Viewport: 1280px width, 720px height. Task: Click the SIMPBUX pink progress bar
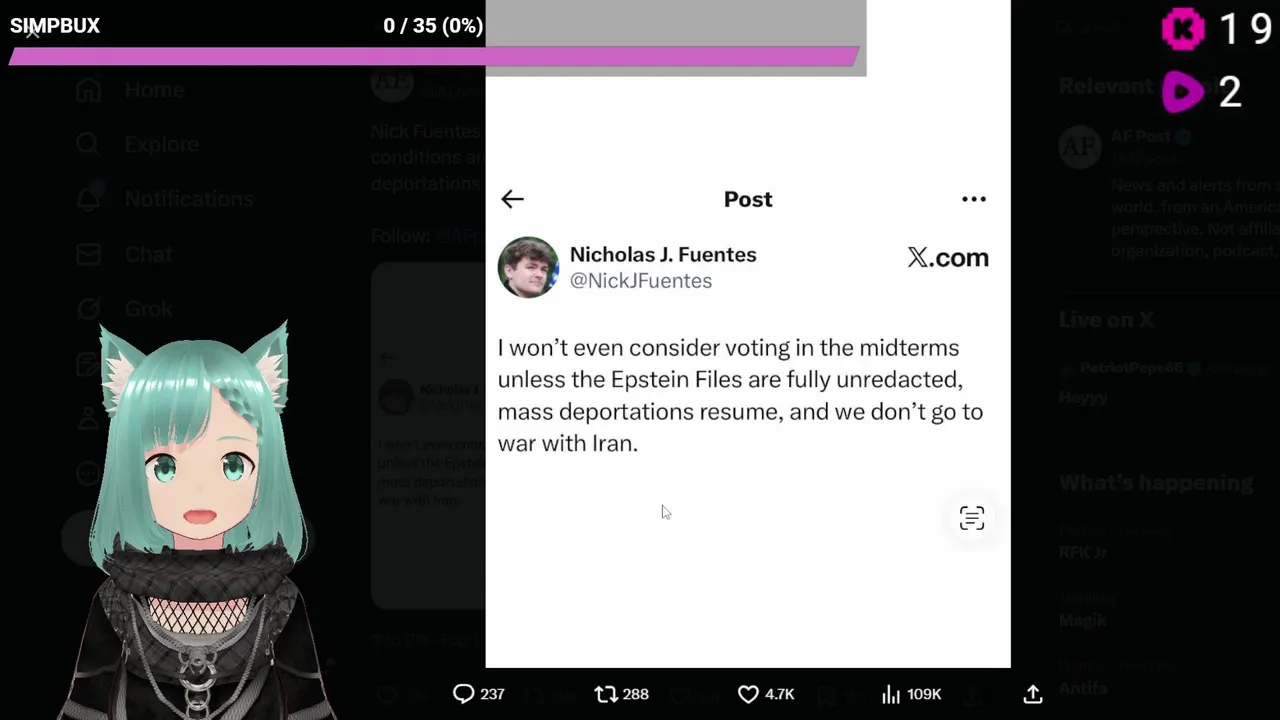[433, 57]
